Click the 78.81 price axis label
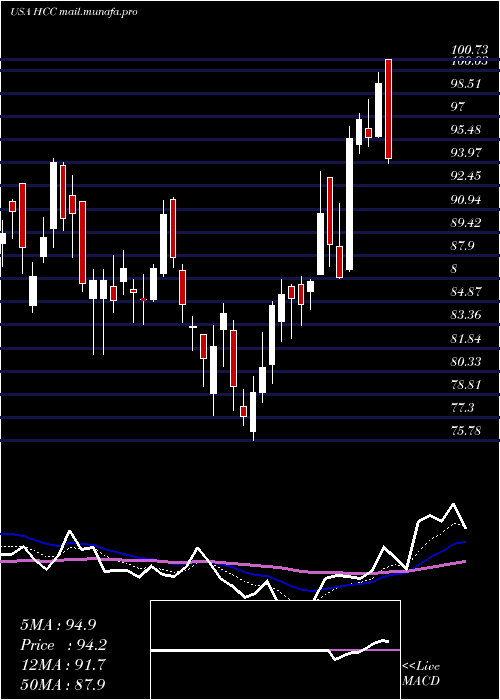This screenshot has width=500, height=700. [466, 384]
